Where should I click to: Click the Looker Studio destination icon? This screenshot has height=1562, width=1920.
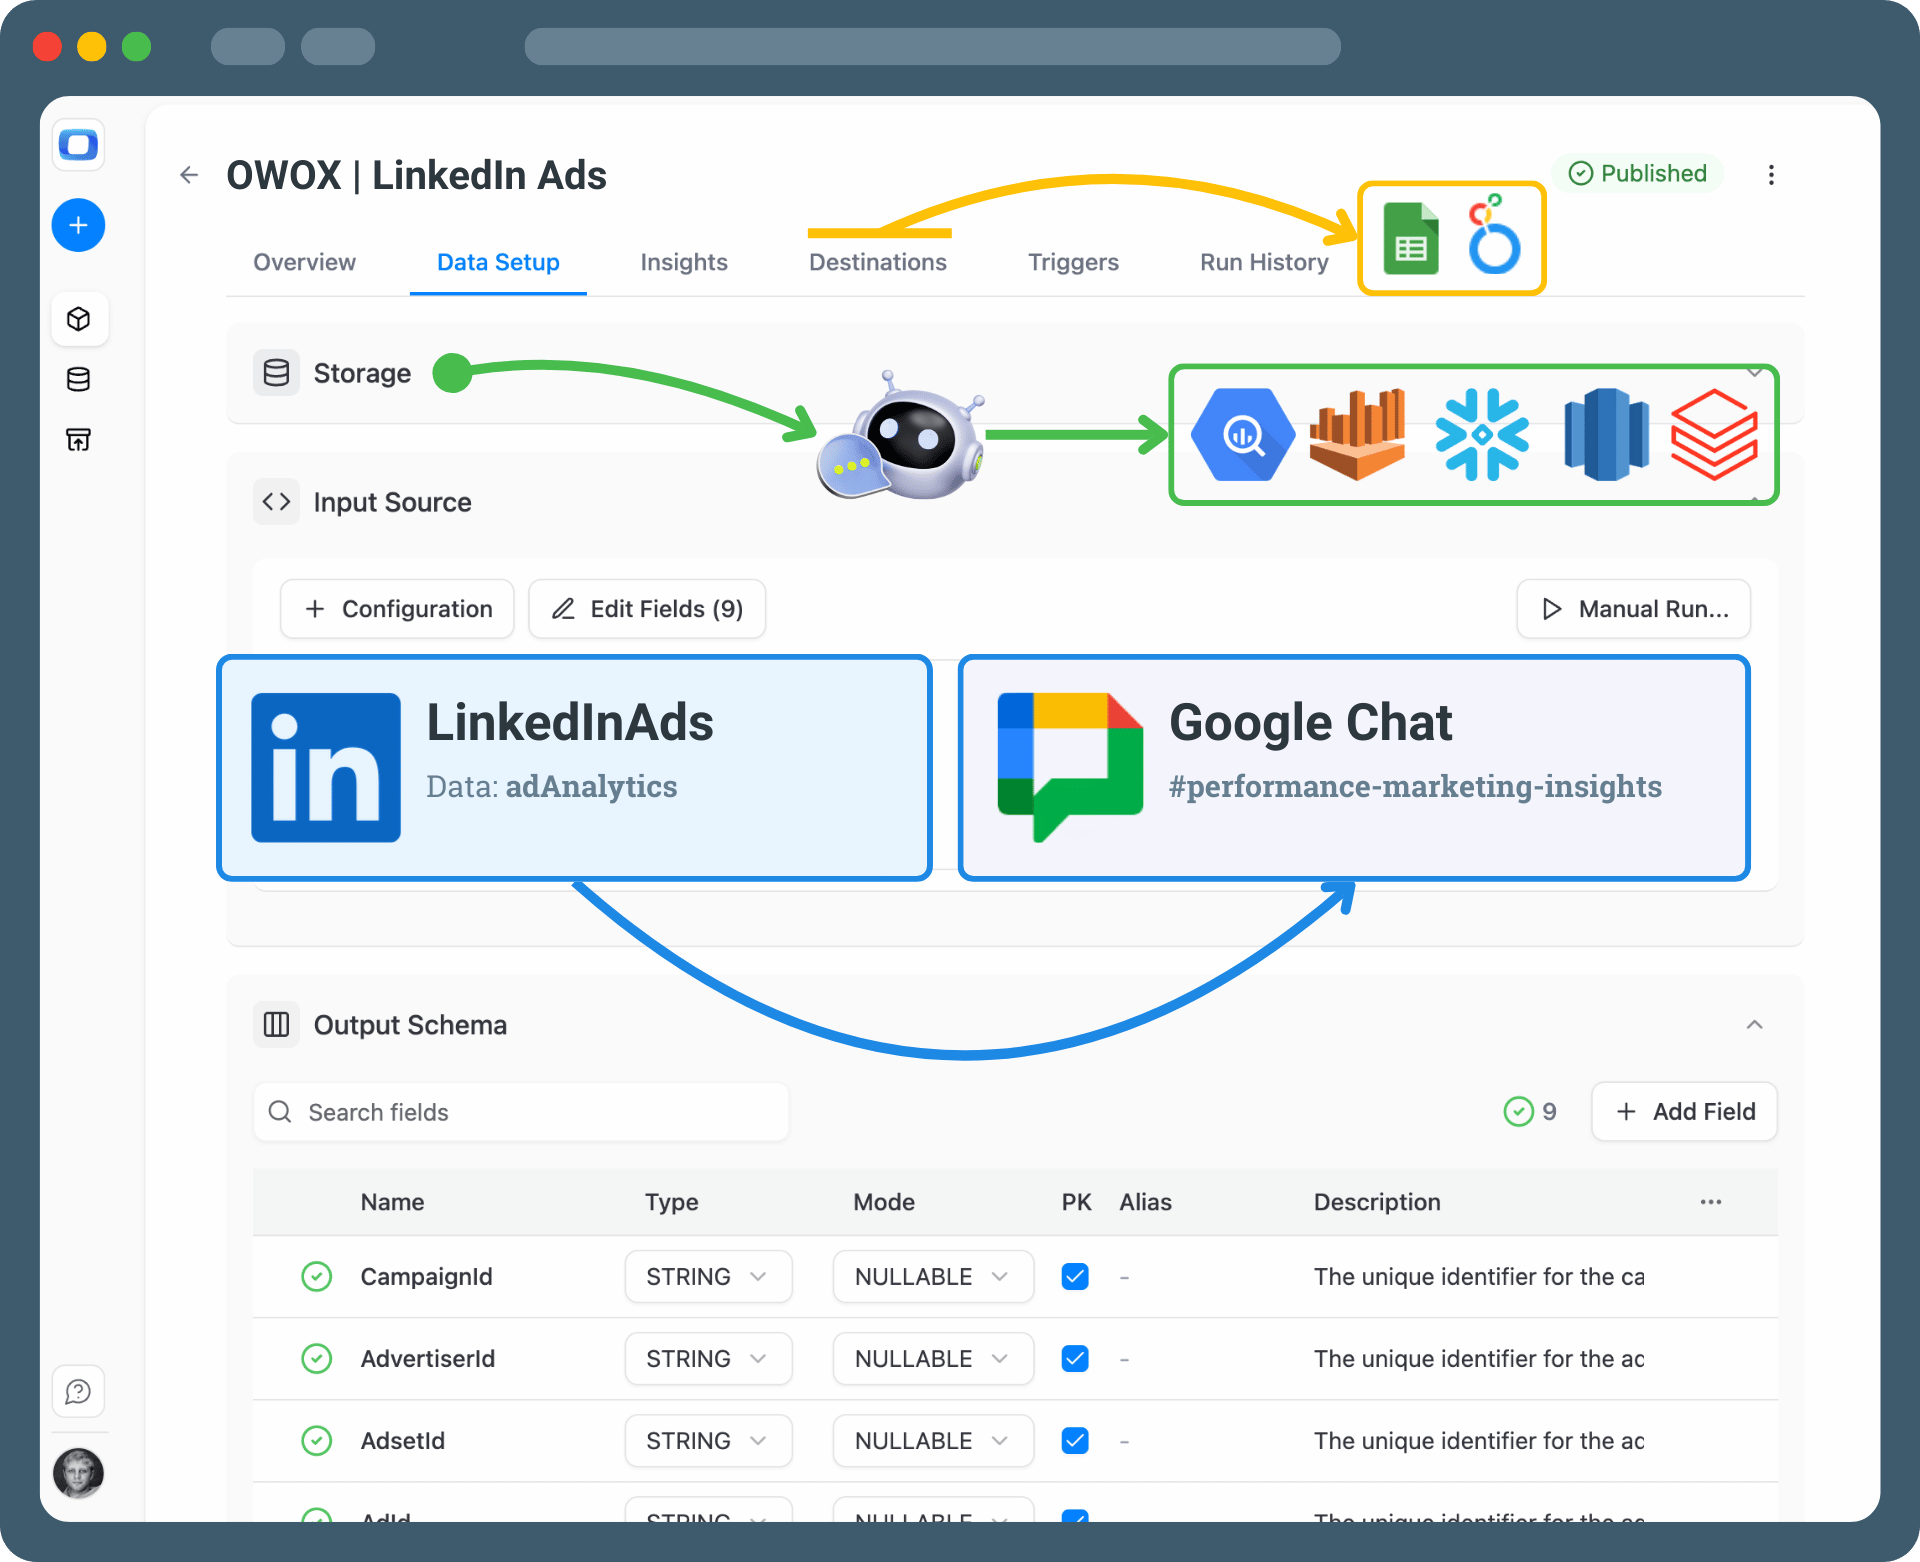pos(1494,236)
